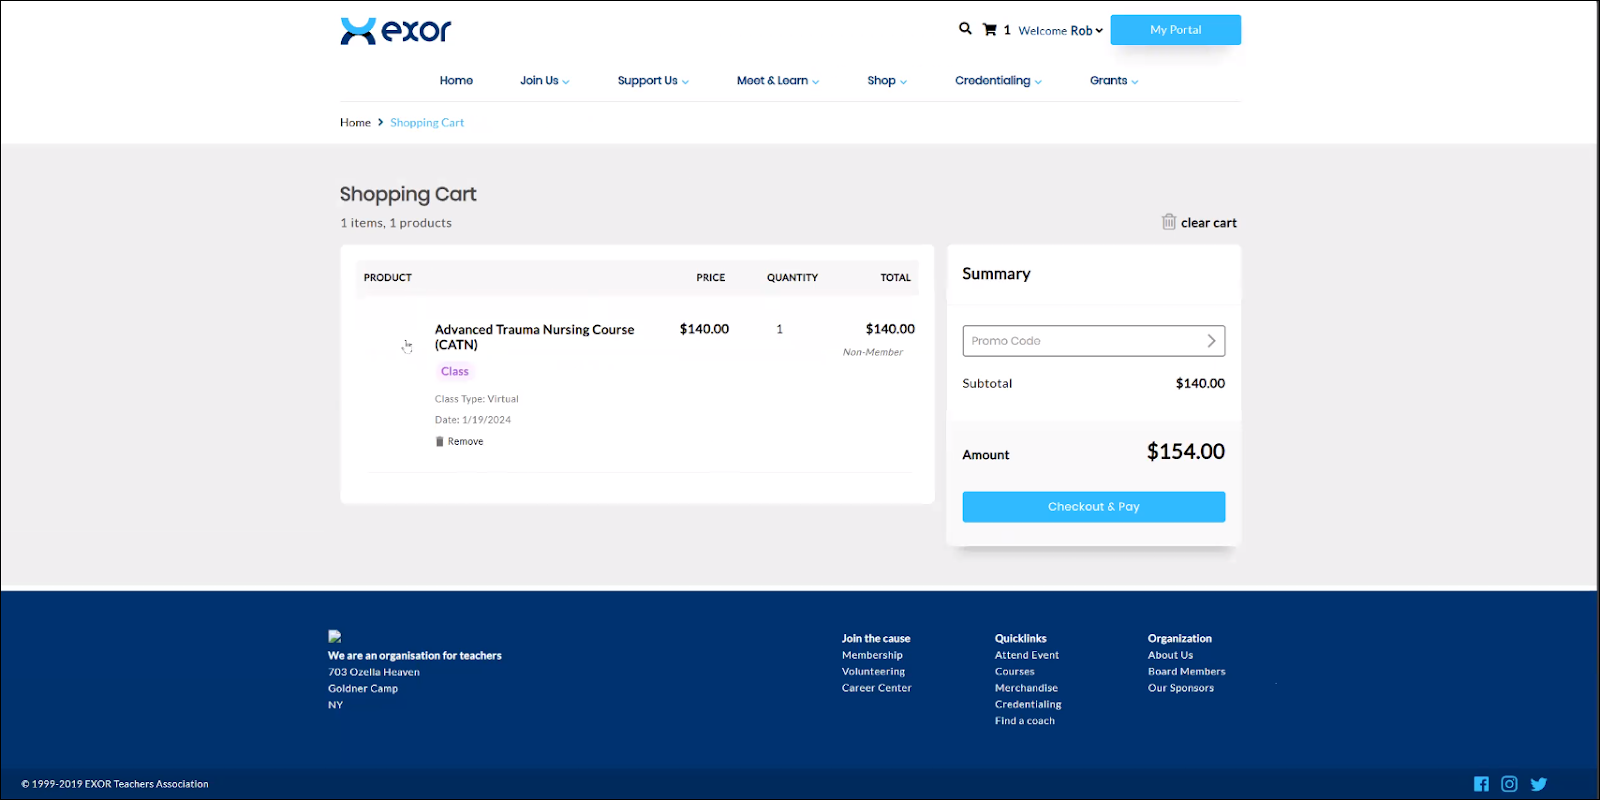The image size is (1600, 800).
Task: Go to the Home nav item
Action: pyautogui.click(x=456, y=81)
